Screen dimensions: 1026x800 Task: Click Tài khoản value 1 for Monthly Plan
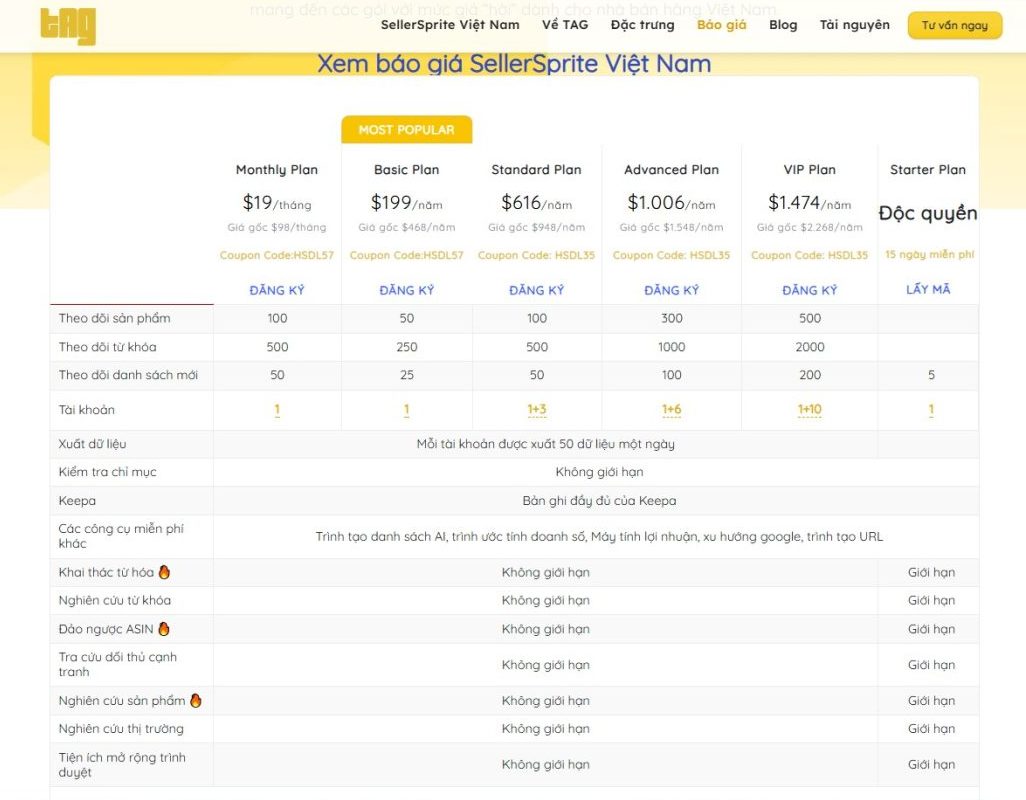tap(277, 409)
